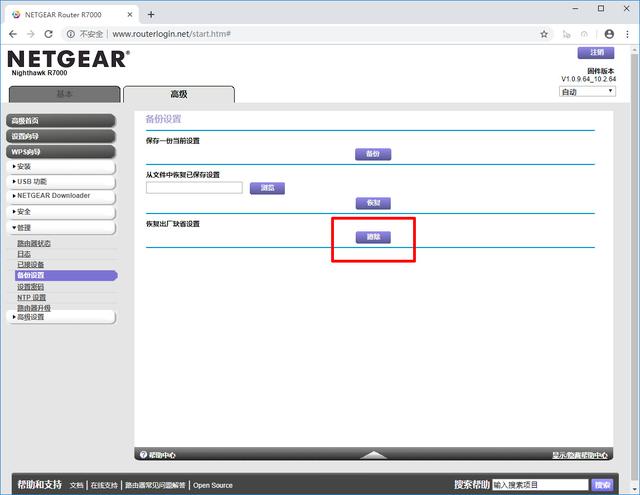
Task: Click the restore file path input field
Action: pos(194,188)
